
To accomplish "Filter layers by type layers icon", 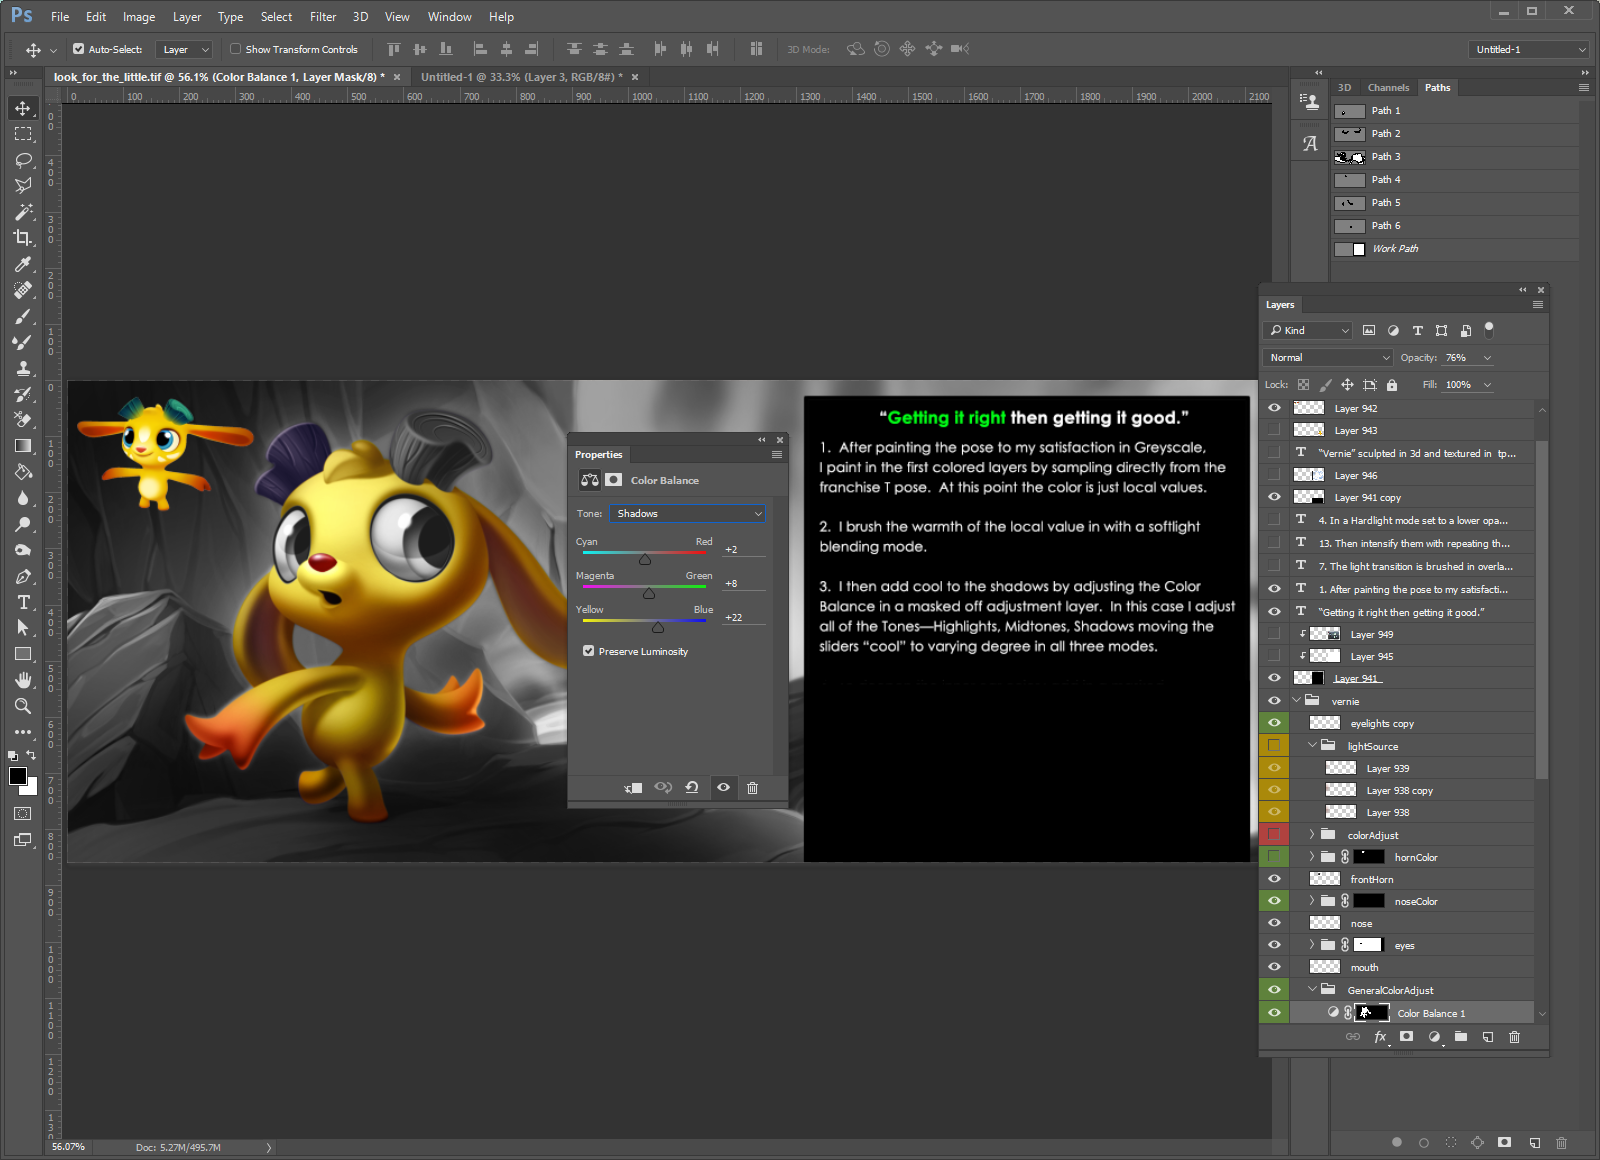I will click(1417, 331).
